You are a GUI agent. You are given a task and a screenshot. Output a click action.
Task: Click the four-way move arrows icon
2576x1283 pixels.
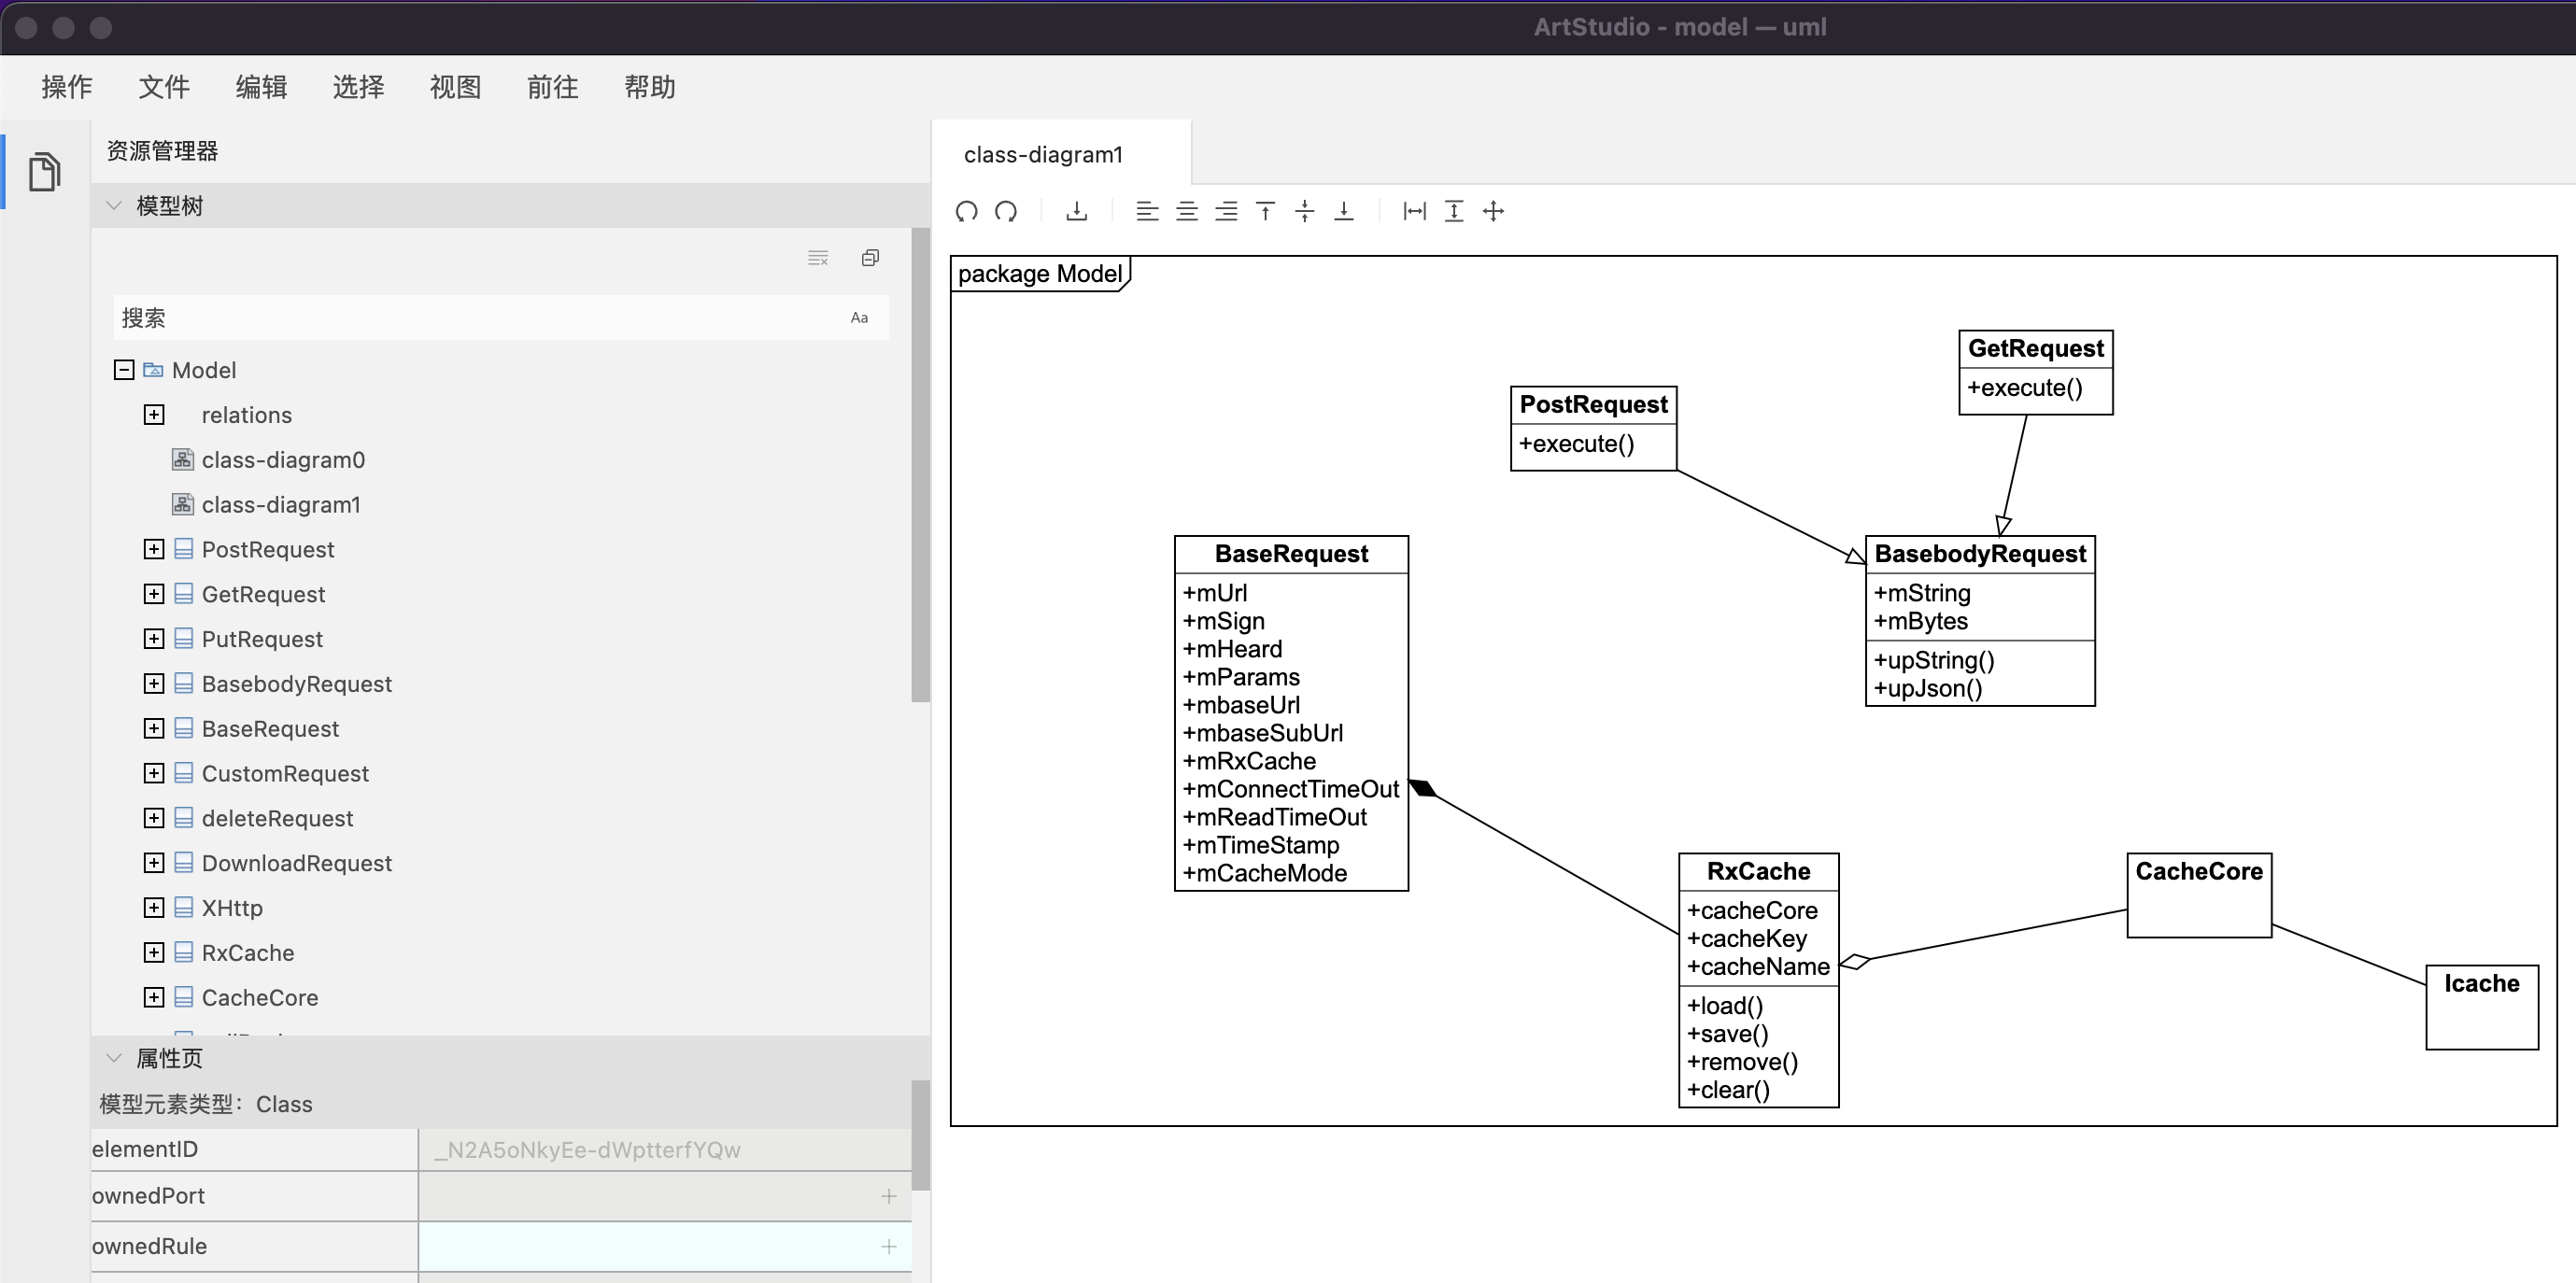(1493, 211)
